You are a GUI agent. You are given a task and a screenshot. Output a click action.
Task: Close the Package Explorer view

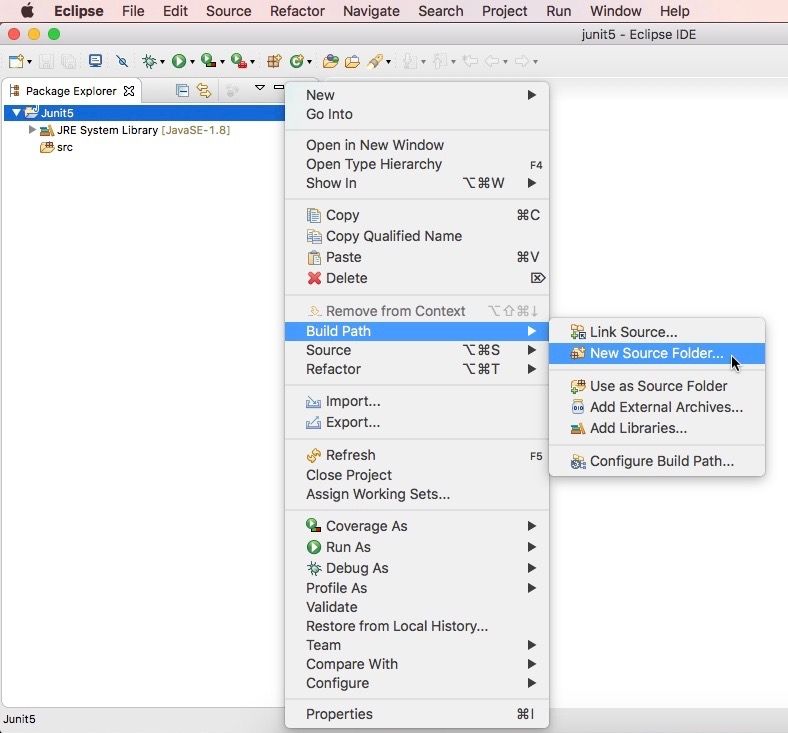tap(129, 91)
